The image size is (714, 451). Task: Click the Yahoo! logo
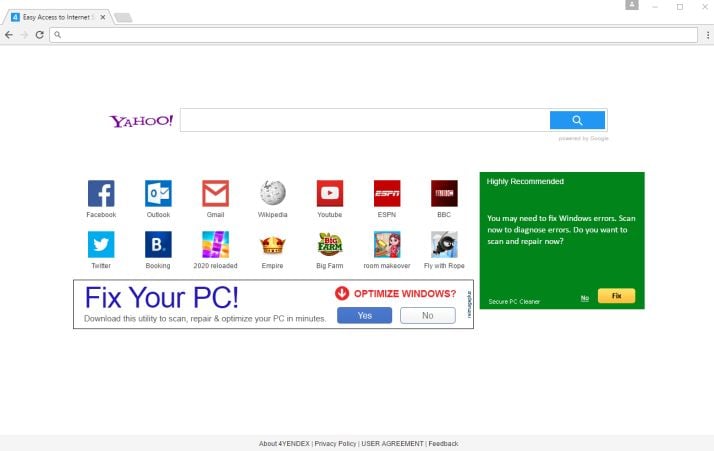141,121
